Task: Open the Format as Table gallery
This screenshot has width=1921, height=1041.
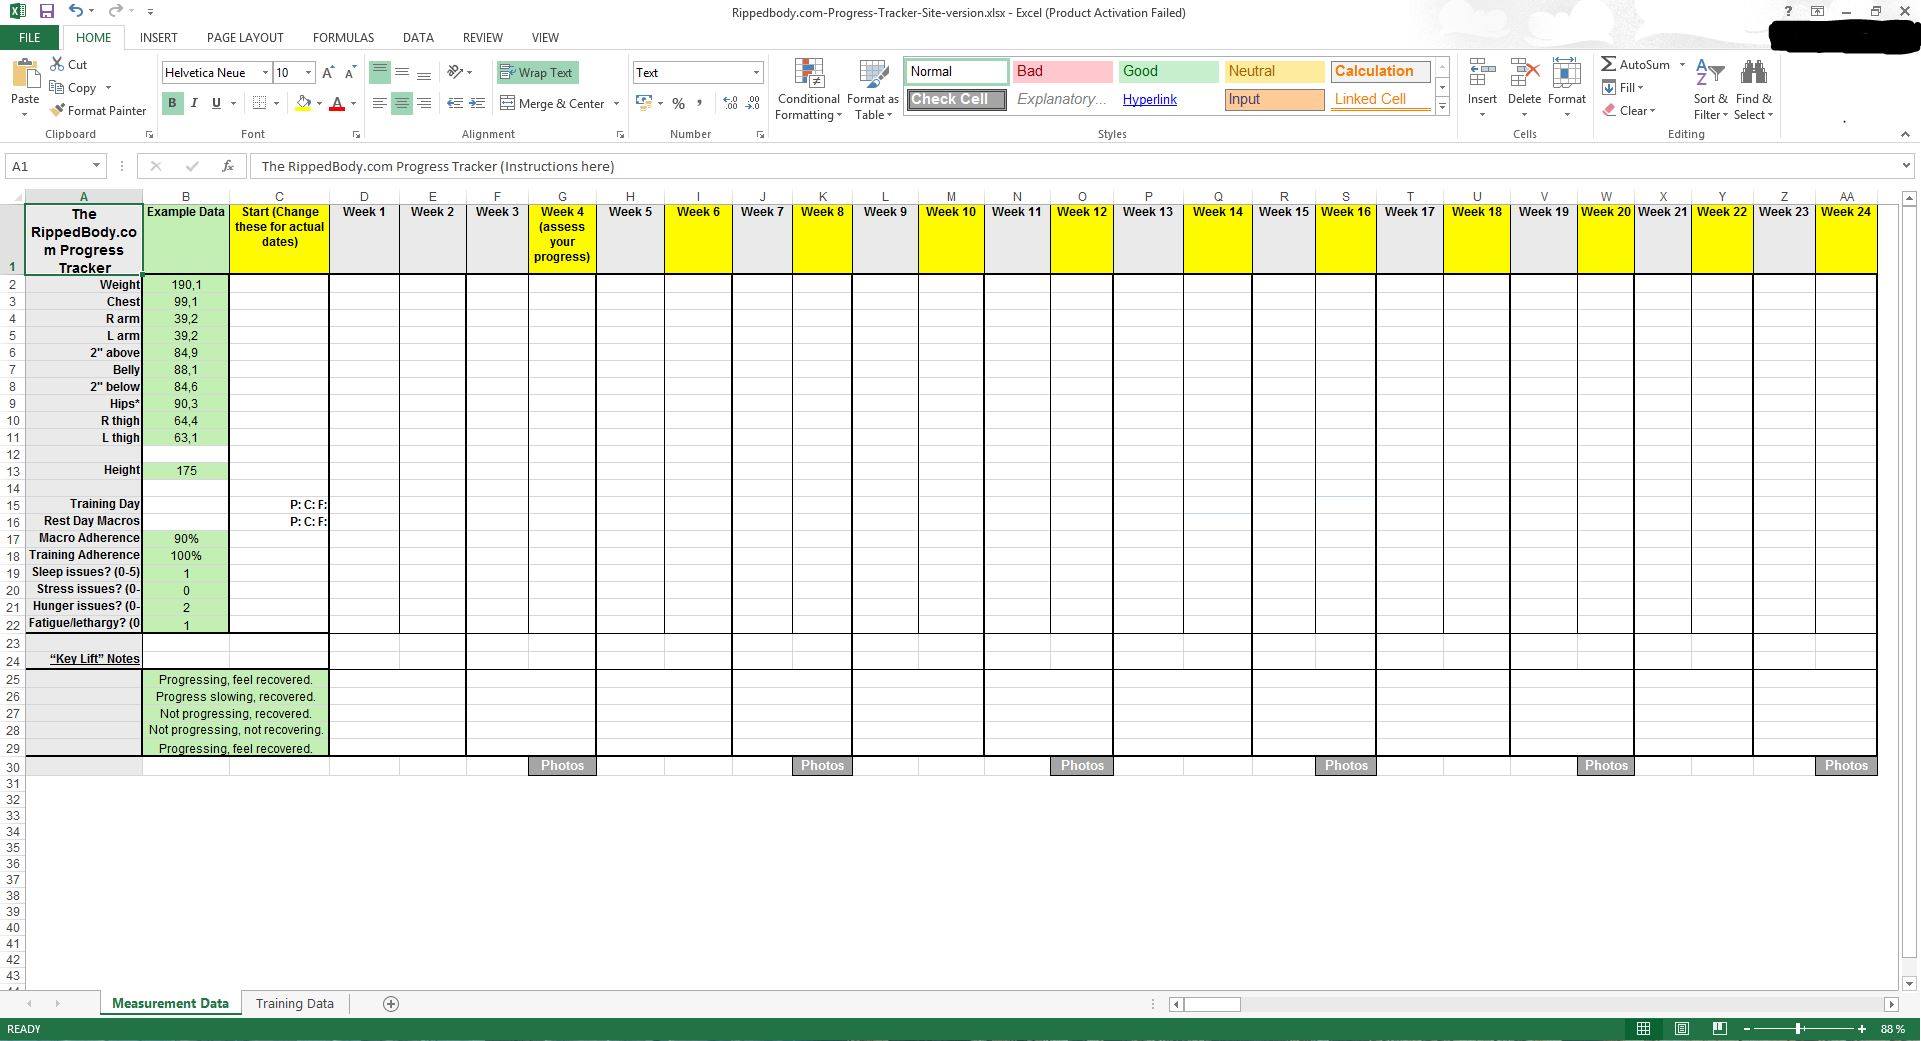Action: coord(871,88)
